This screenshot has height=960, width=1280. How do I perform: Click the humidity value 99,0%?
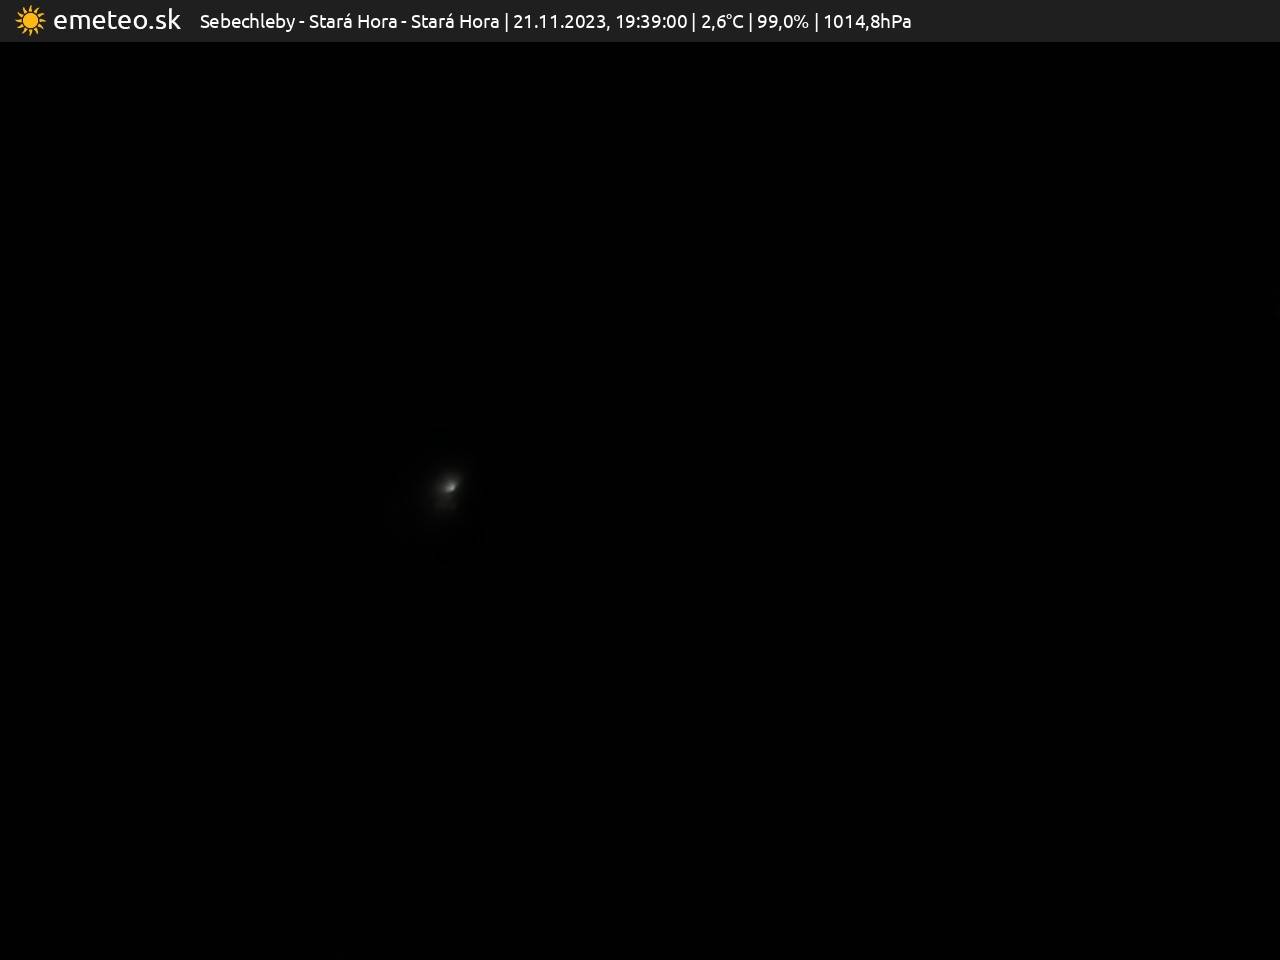(x=782, y=22)
